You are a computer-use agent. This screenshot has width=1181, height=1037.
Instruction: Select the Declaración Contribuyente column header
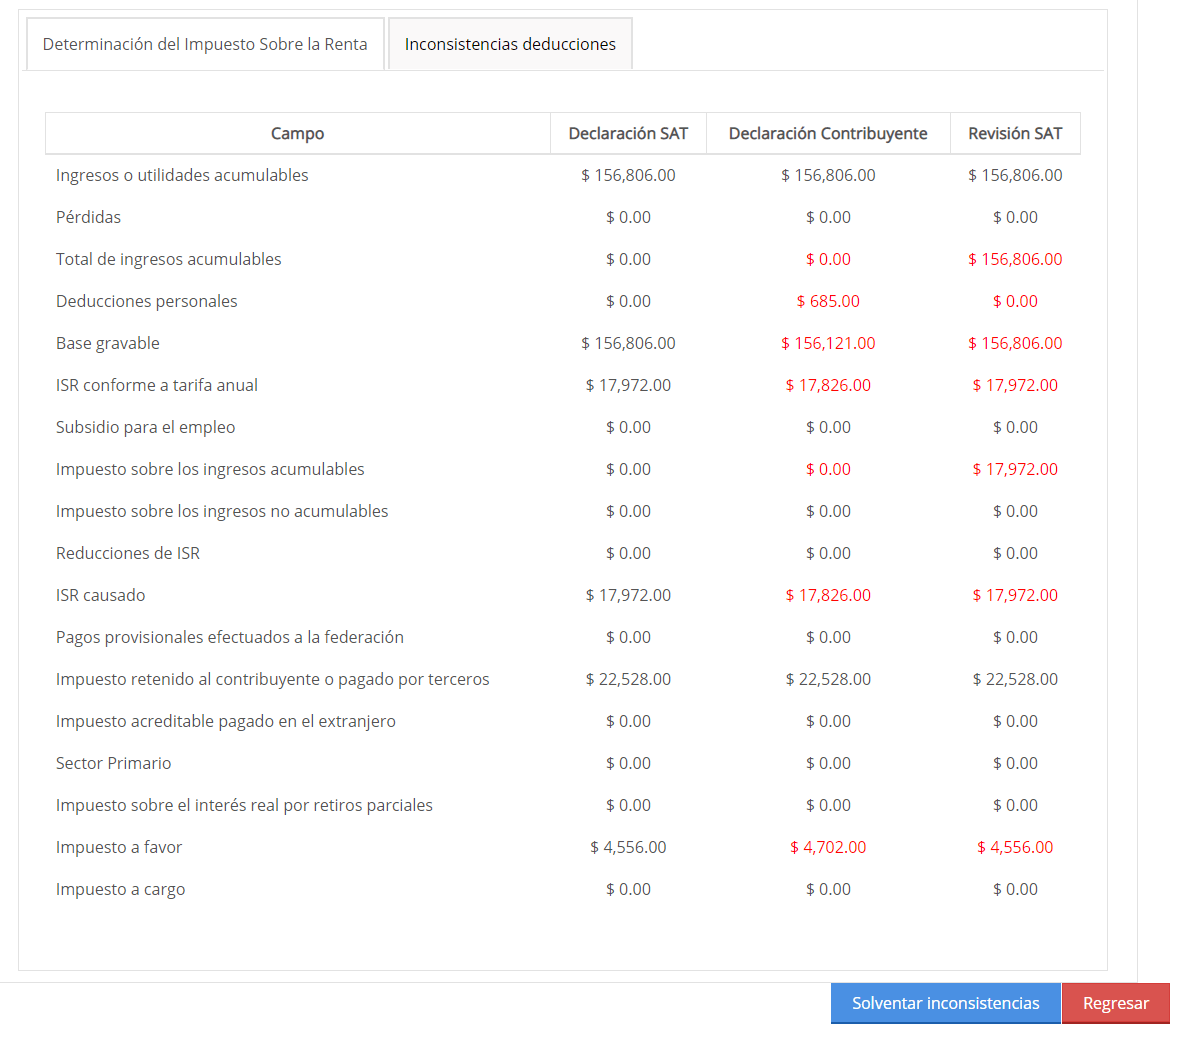pyautogui.click(x=828, y=133)
